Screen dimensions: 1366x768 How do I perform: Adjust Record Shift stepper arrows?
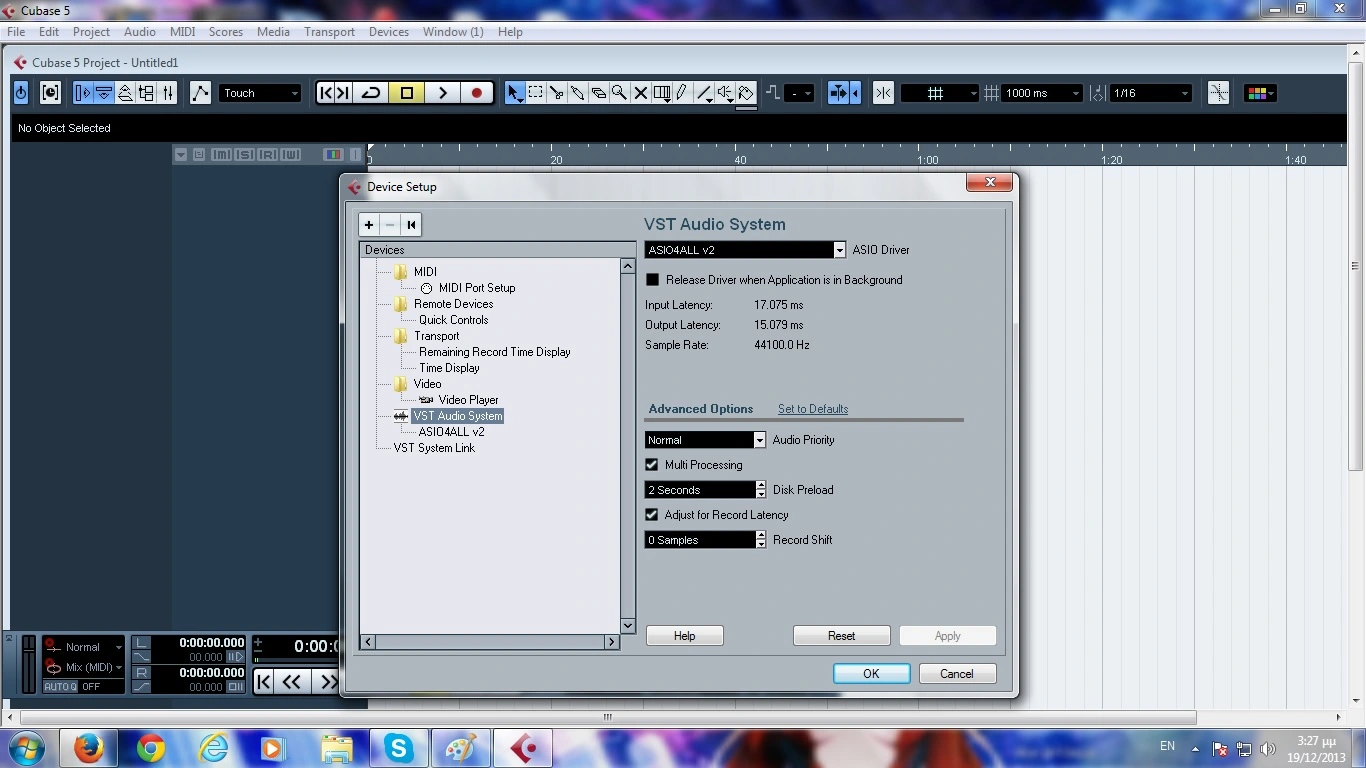(761, 540)
